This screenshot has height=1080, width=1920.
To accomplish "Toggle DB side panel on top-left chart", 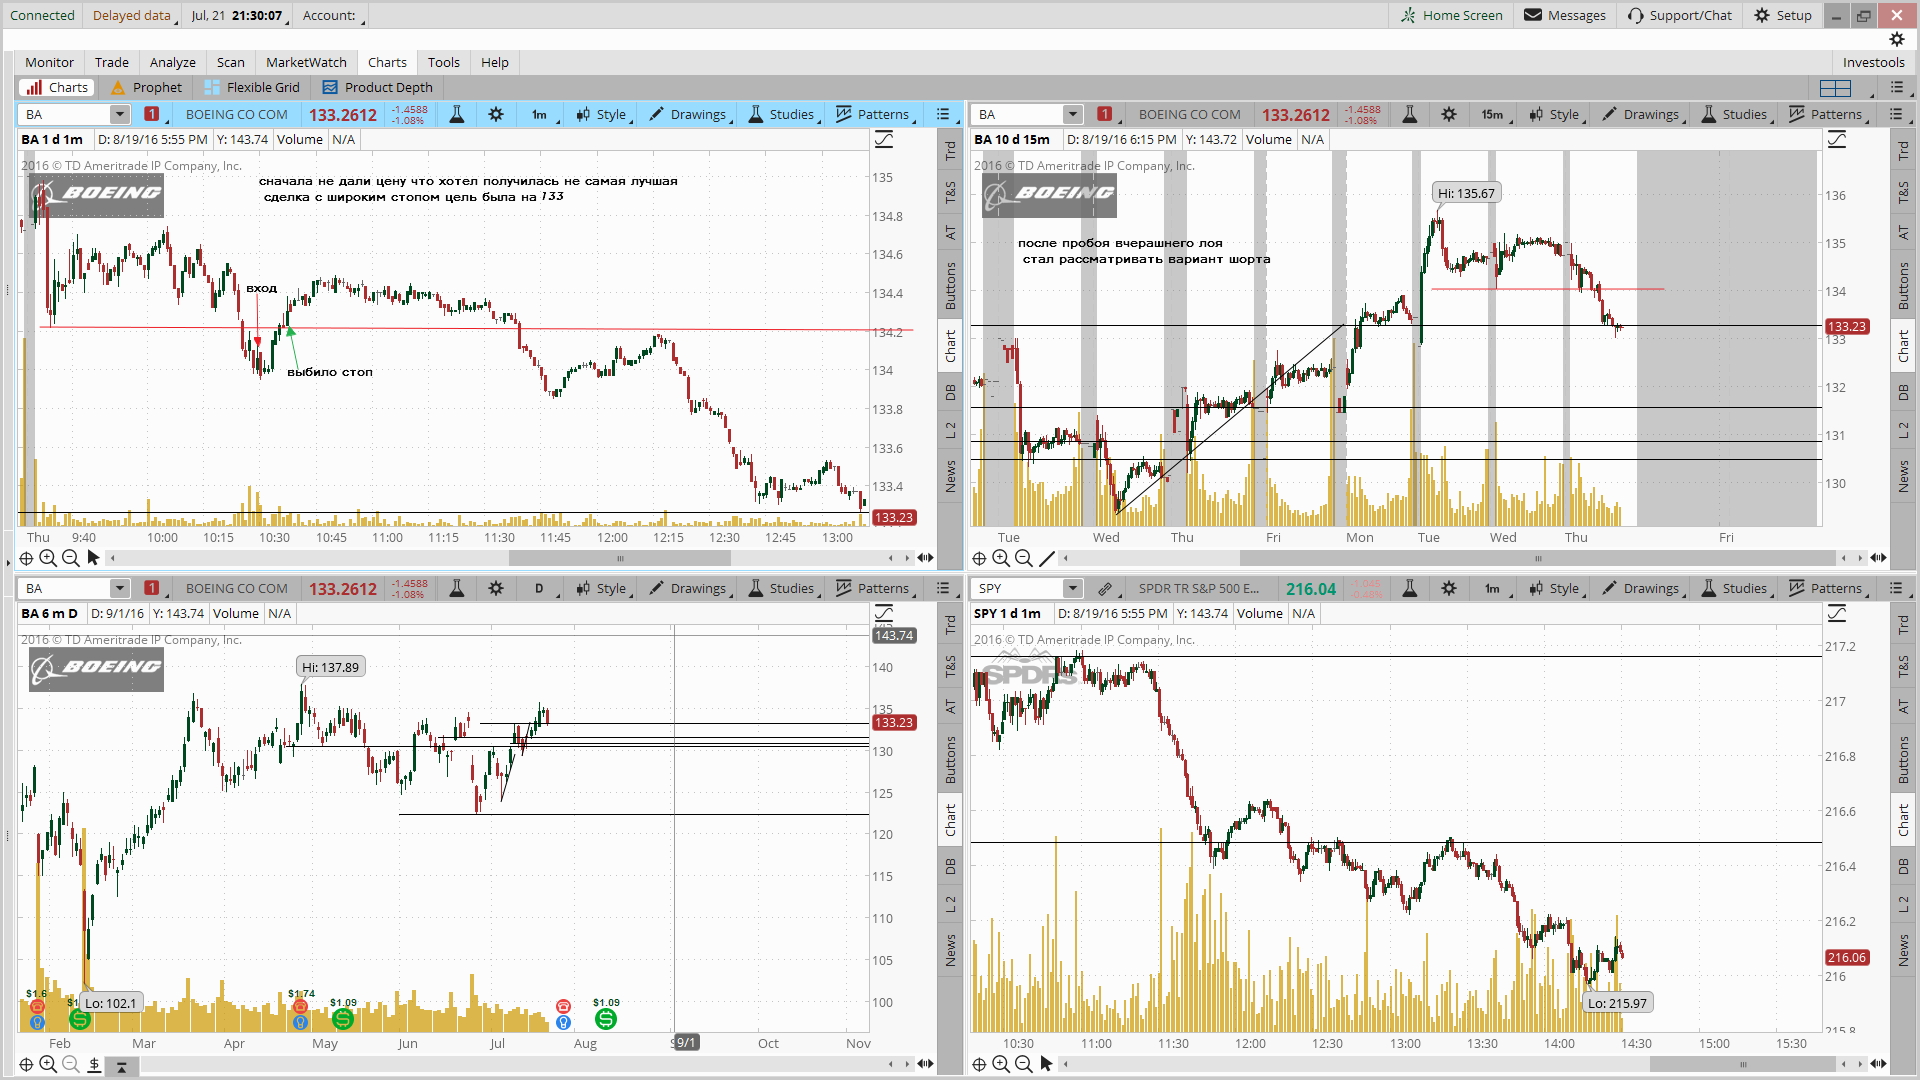I will [950, 393].
